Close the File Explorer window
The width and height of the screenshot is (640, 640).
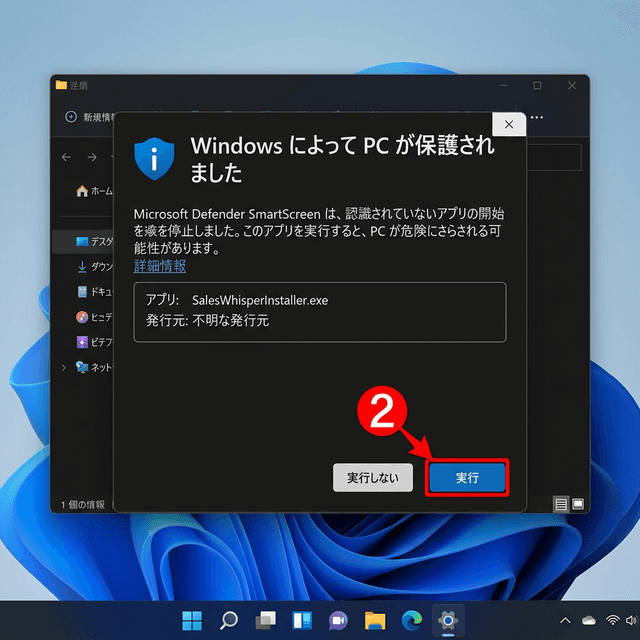[572, 85]
